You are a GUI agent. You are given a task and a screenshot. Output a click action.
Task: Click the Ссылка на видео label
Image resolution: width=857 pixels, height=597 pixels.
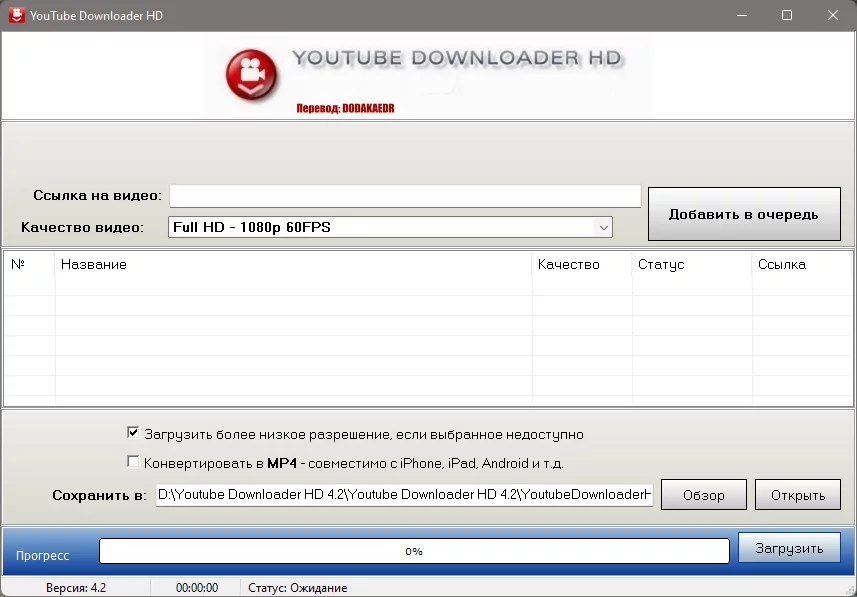coord(97,195)
